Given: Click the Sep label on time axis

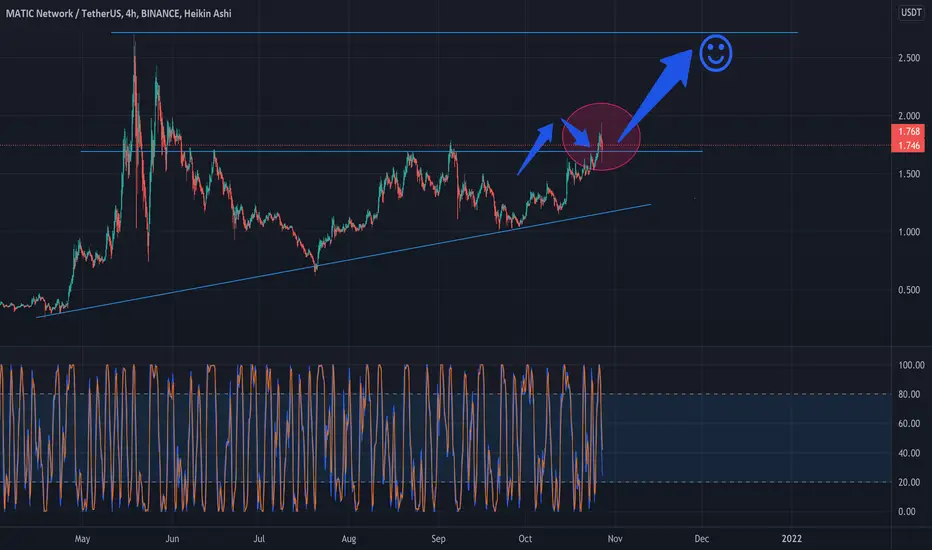Looking at the screenshot, I should (438, 539).
